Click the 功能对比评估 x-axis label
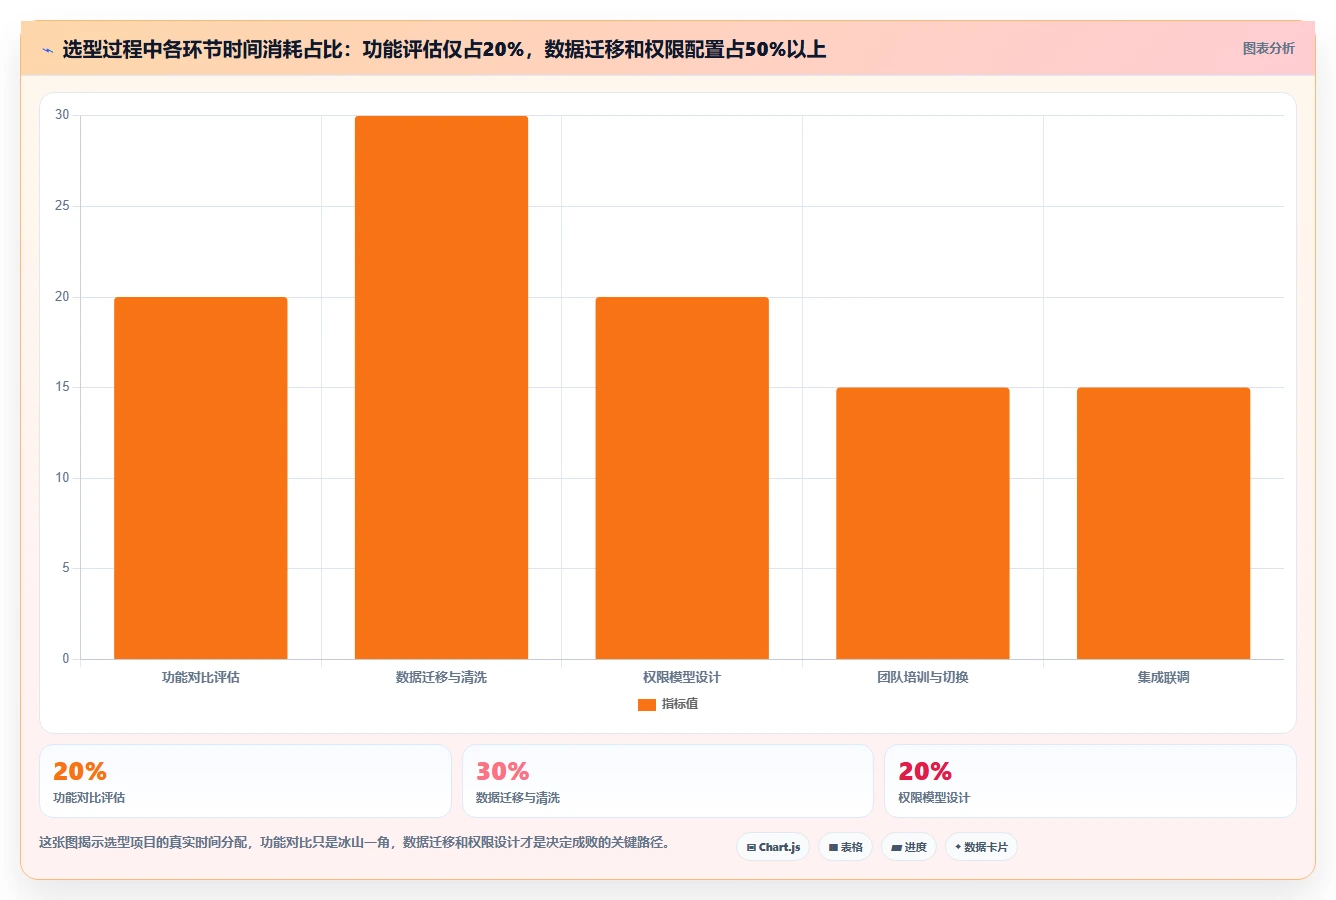This screenshot has width=1336, height=900. [x=200, y=677]
